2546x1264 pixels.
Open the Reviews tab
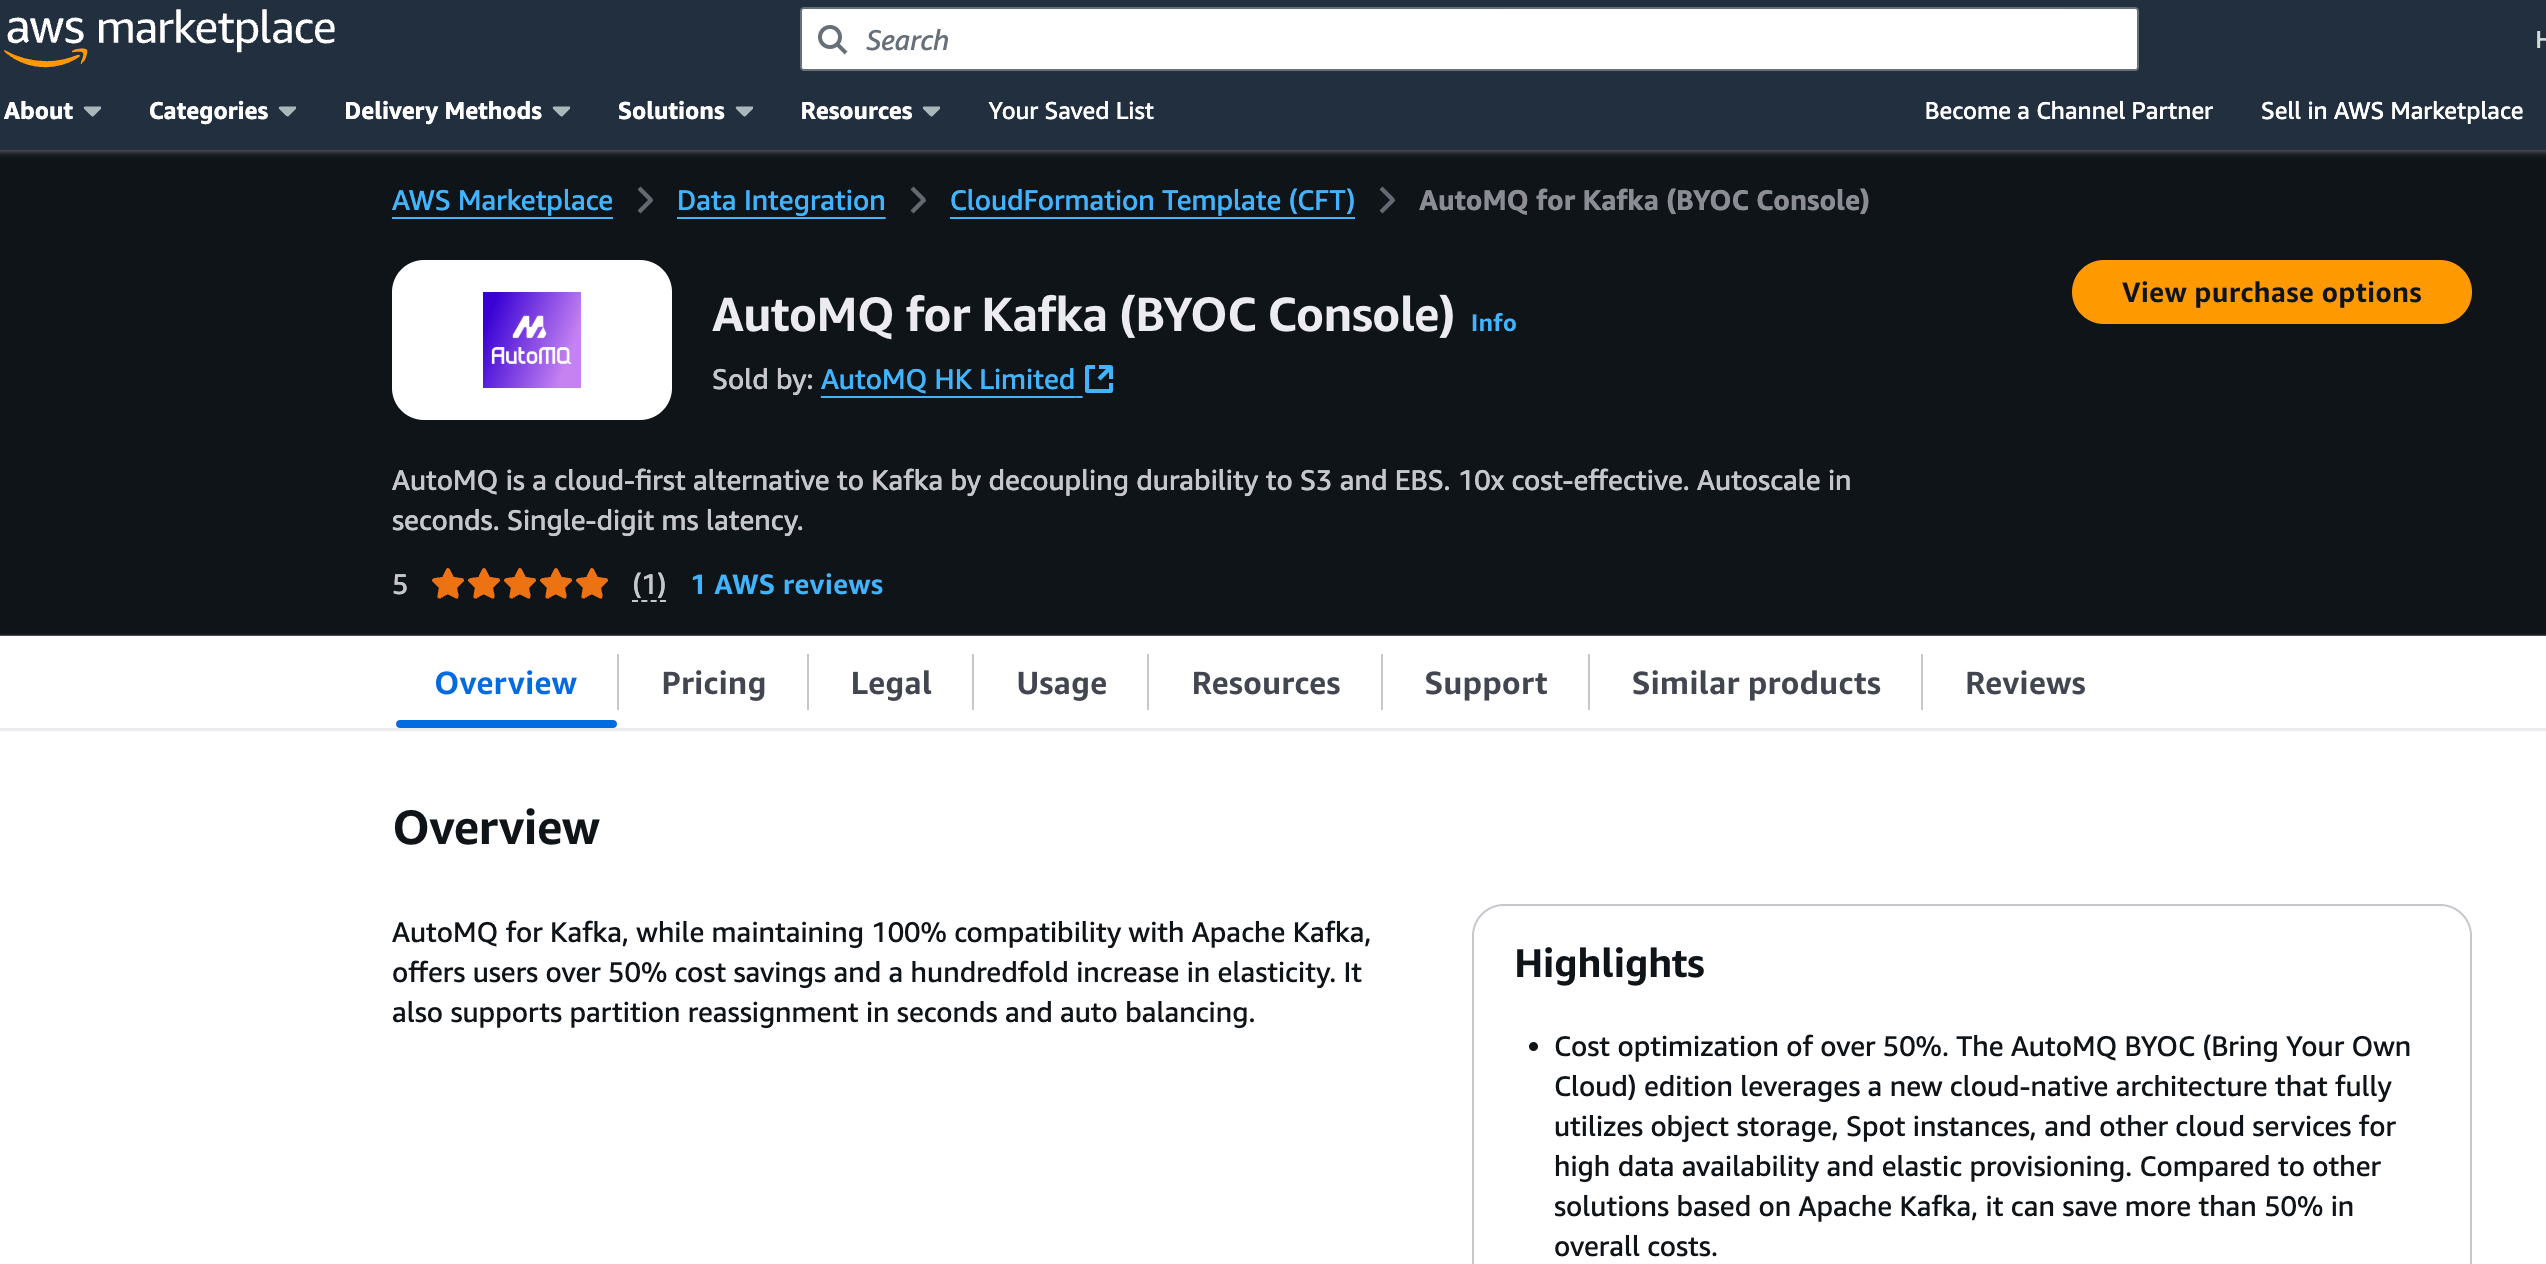coord(2025,683)
